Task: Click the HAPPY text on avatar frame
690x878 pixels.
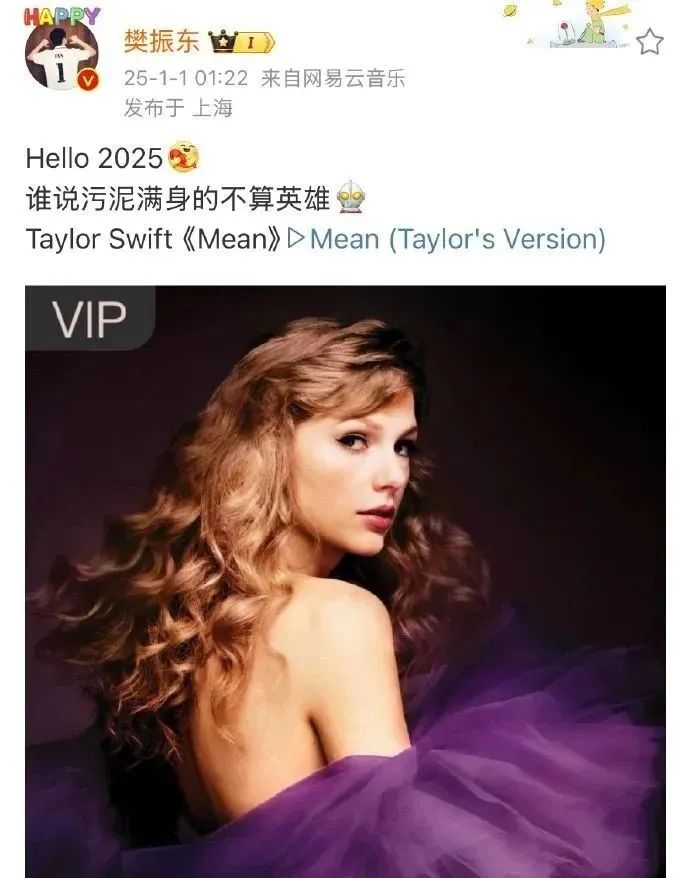Action: (x=62, y=17)
